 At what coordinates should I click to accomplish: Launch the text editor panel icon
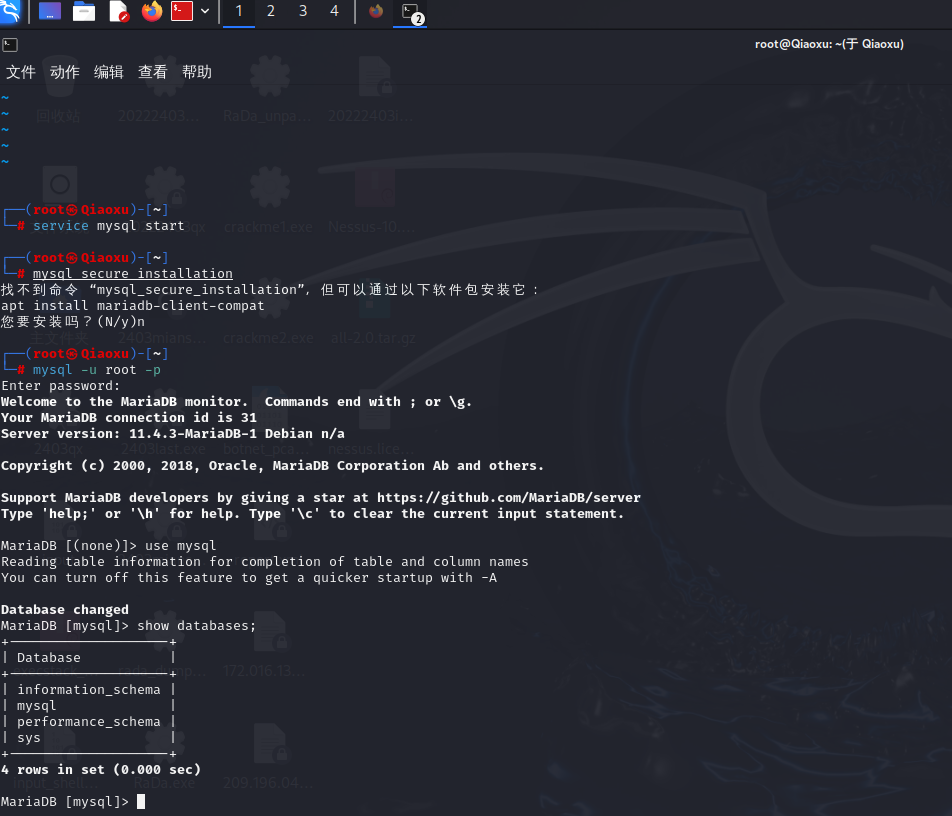point(118,12)
